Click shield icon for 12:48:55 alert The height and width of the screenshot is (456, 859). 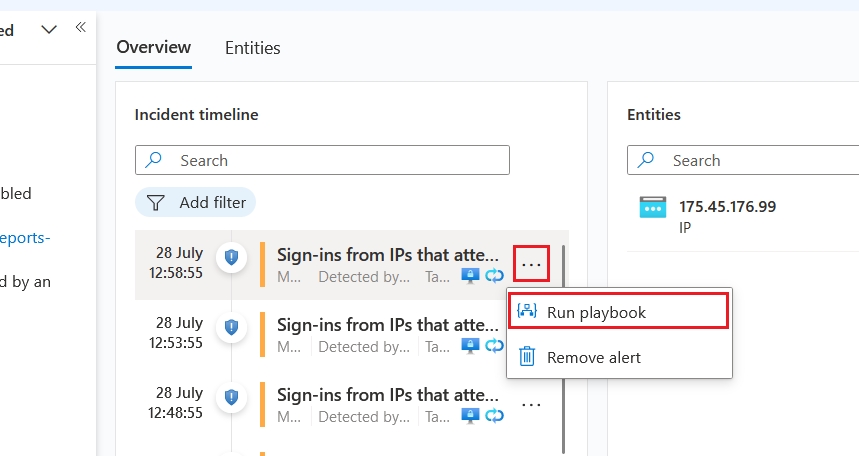click(x=232, y=395)
